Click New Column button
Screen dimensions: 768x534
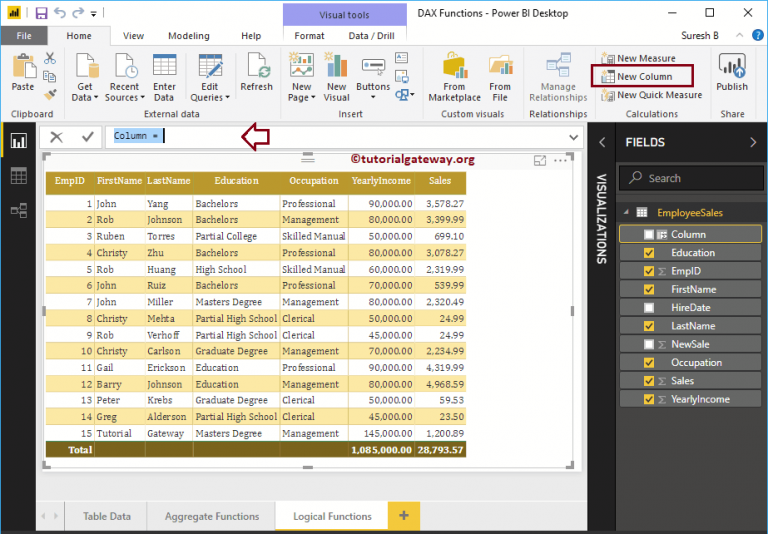pos(637,76)
